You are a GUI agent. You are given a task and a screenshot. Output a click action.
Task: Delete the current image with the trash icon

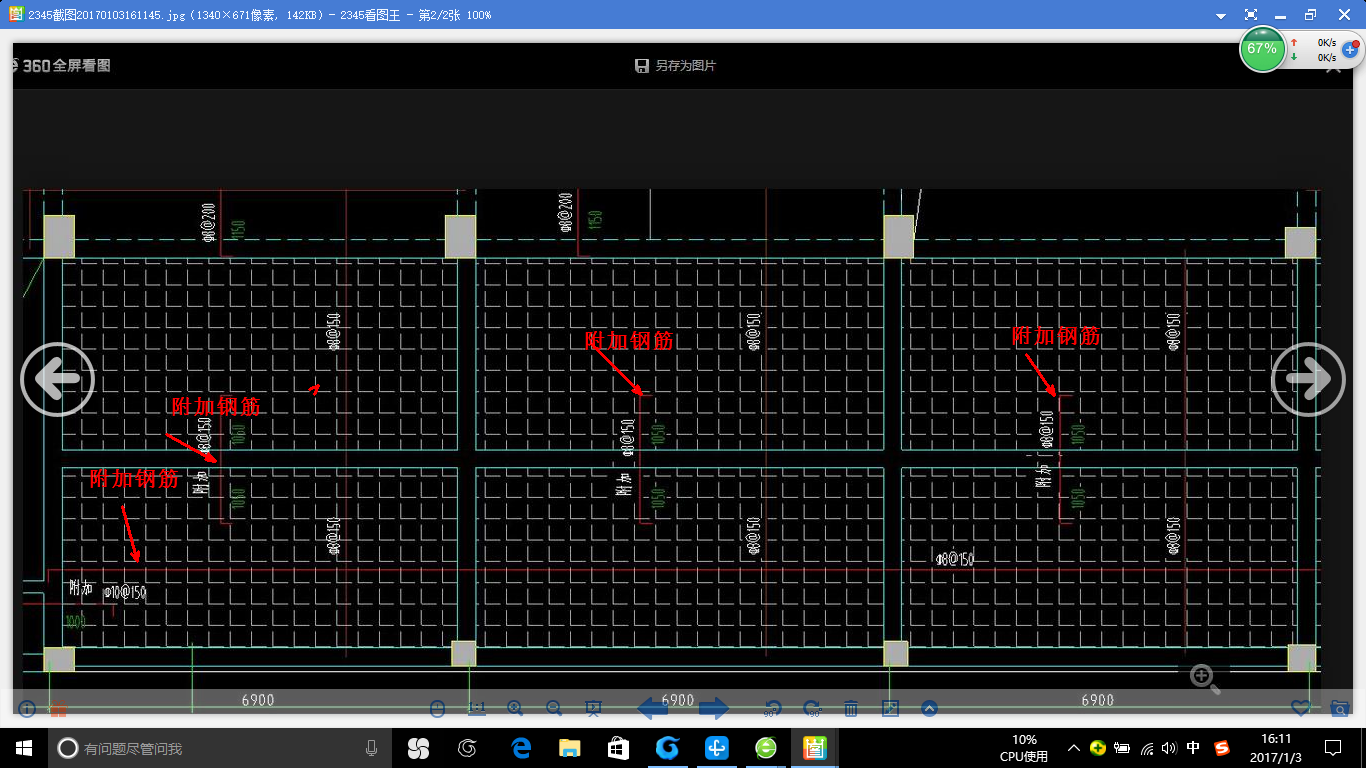click(x=851, y=708)
